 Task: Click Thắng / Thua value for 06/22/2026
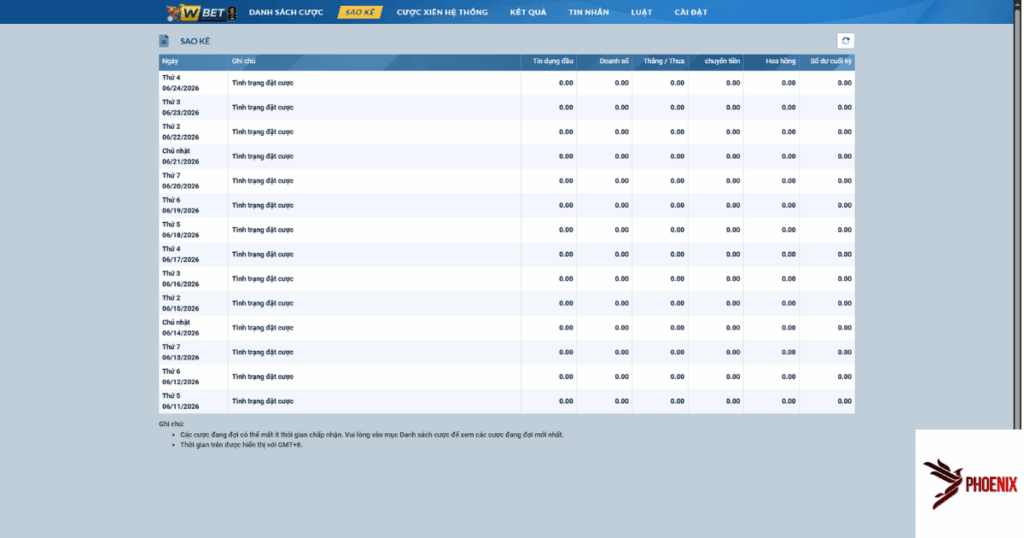pyautogui.click(x=677, y=132)
